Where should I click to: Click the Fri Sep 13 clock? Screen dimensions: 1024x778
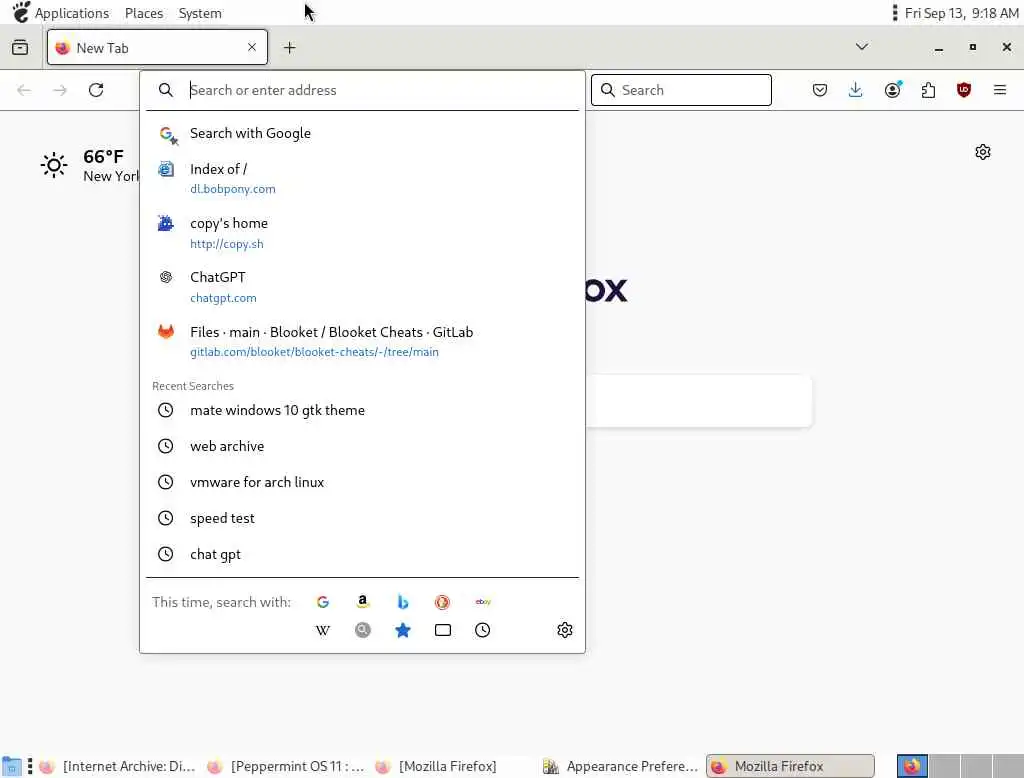[961, 13]
